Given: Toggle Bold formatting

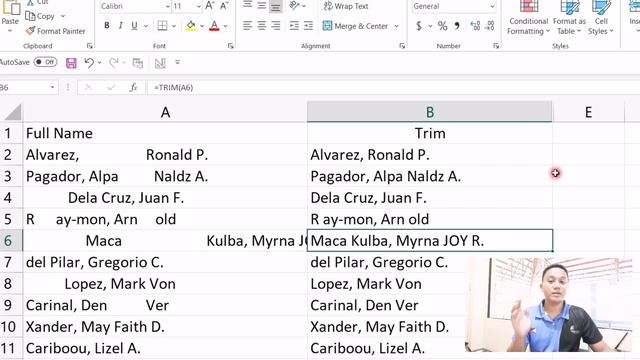Looking at the screenshot, I should coord(107,26).
